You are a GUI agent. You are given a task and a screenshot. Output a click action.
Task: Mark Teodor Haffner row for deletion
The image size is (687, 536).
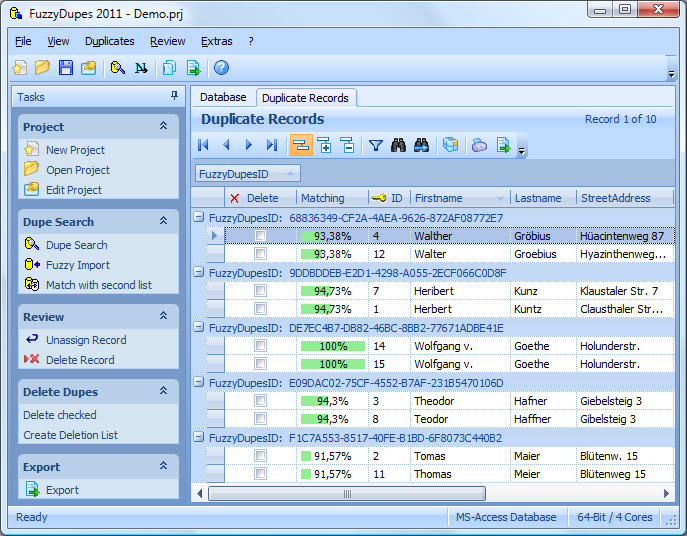(260, 419)
